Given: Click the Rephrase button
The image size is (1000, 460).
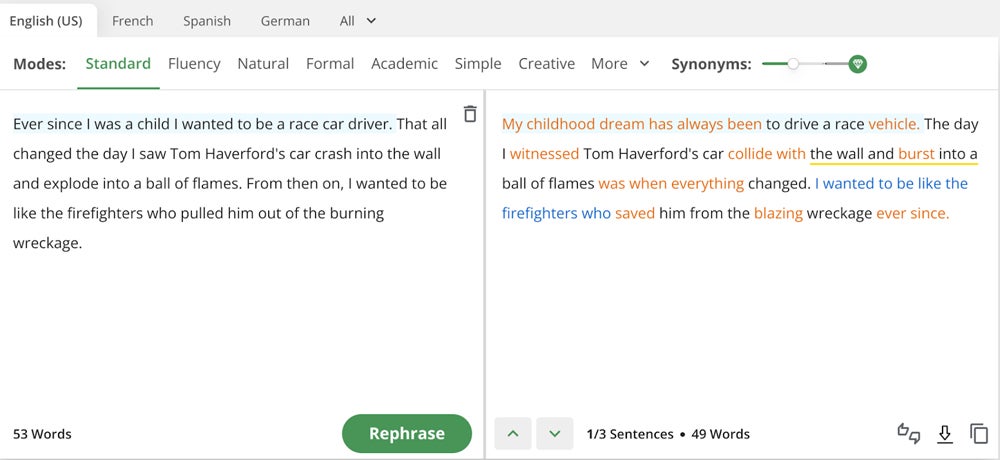Looking at the screenshot, I should 407,434.
